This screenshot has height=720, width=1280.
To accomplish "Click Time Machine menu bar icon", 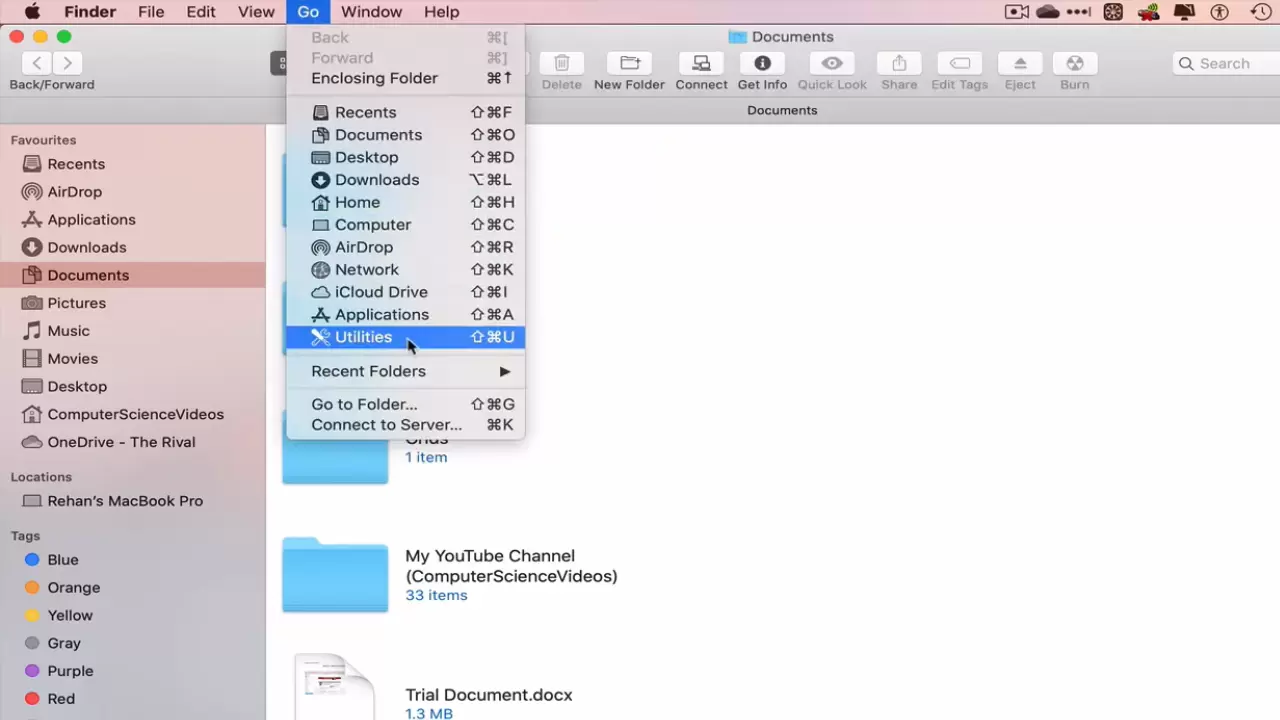I will pos(1261,12).
